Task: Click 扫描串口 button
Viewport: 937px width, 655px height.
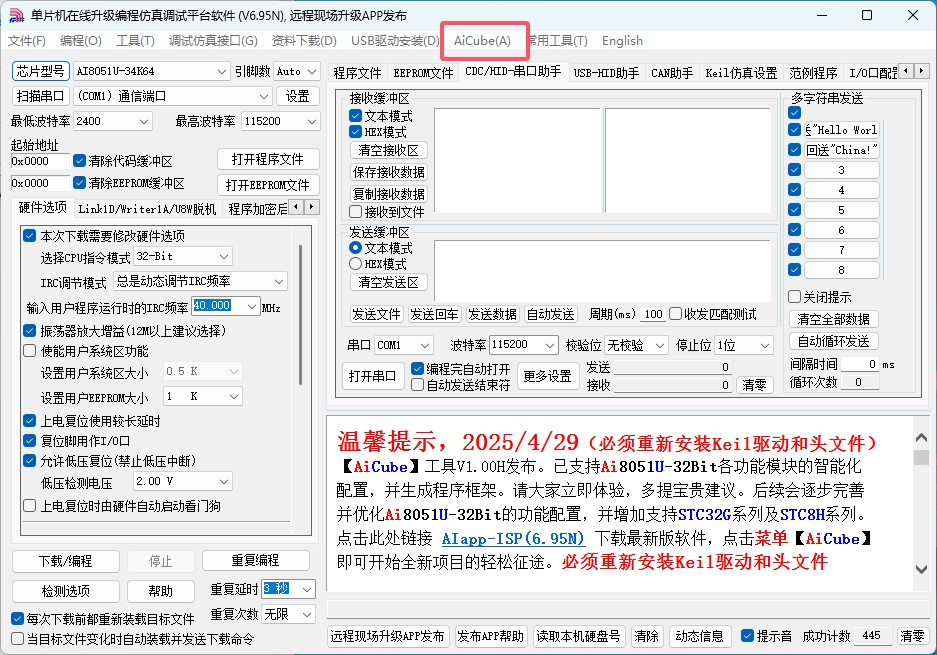Action: tap(40, 96)
